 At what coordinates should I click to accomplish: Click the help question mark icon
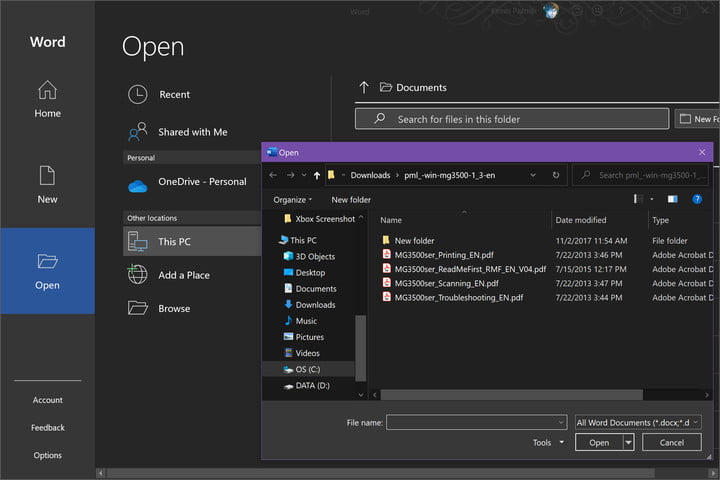[697, 199]
